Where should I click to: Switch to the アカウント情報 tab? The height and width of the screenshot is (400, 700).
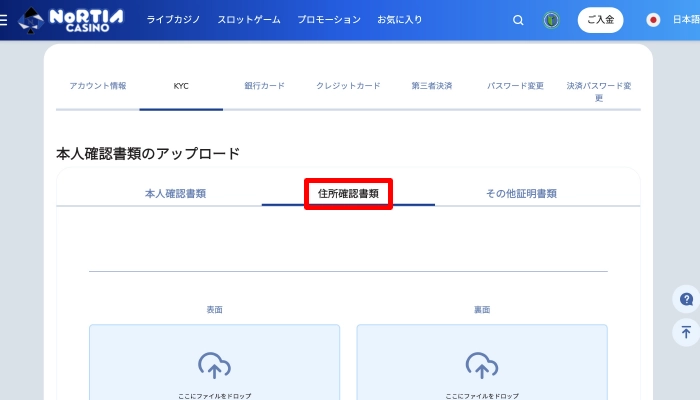[x=98, y=86]
